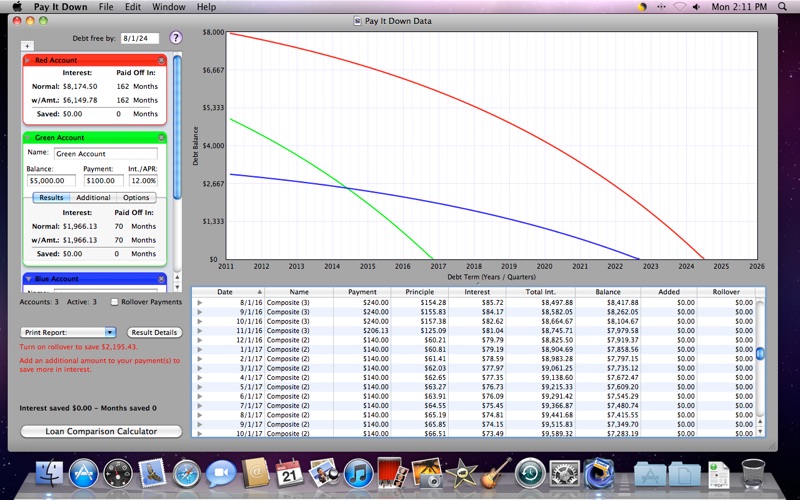Image resolution: width=800 pixels, height=500 pixels.
Task: Remove the Green Account using its X
Action: (161, 138)
